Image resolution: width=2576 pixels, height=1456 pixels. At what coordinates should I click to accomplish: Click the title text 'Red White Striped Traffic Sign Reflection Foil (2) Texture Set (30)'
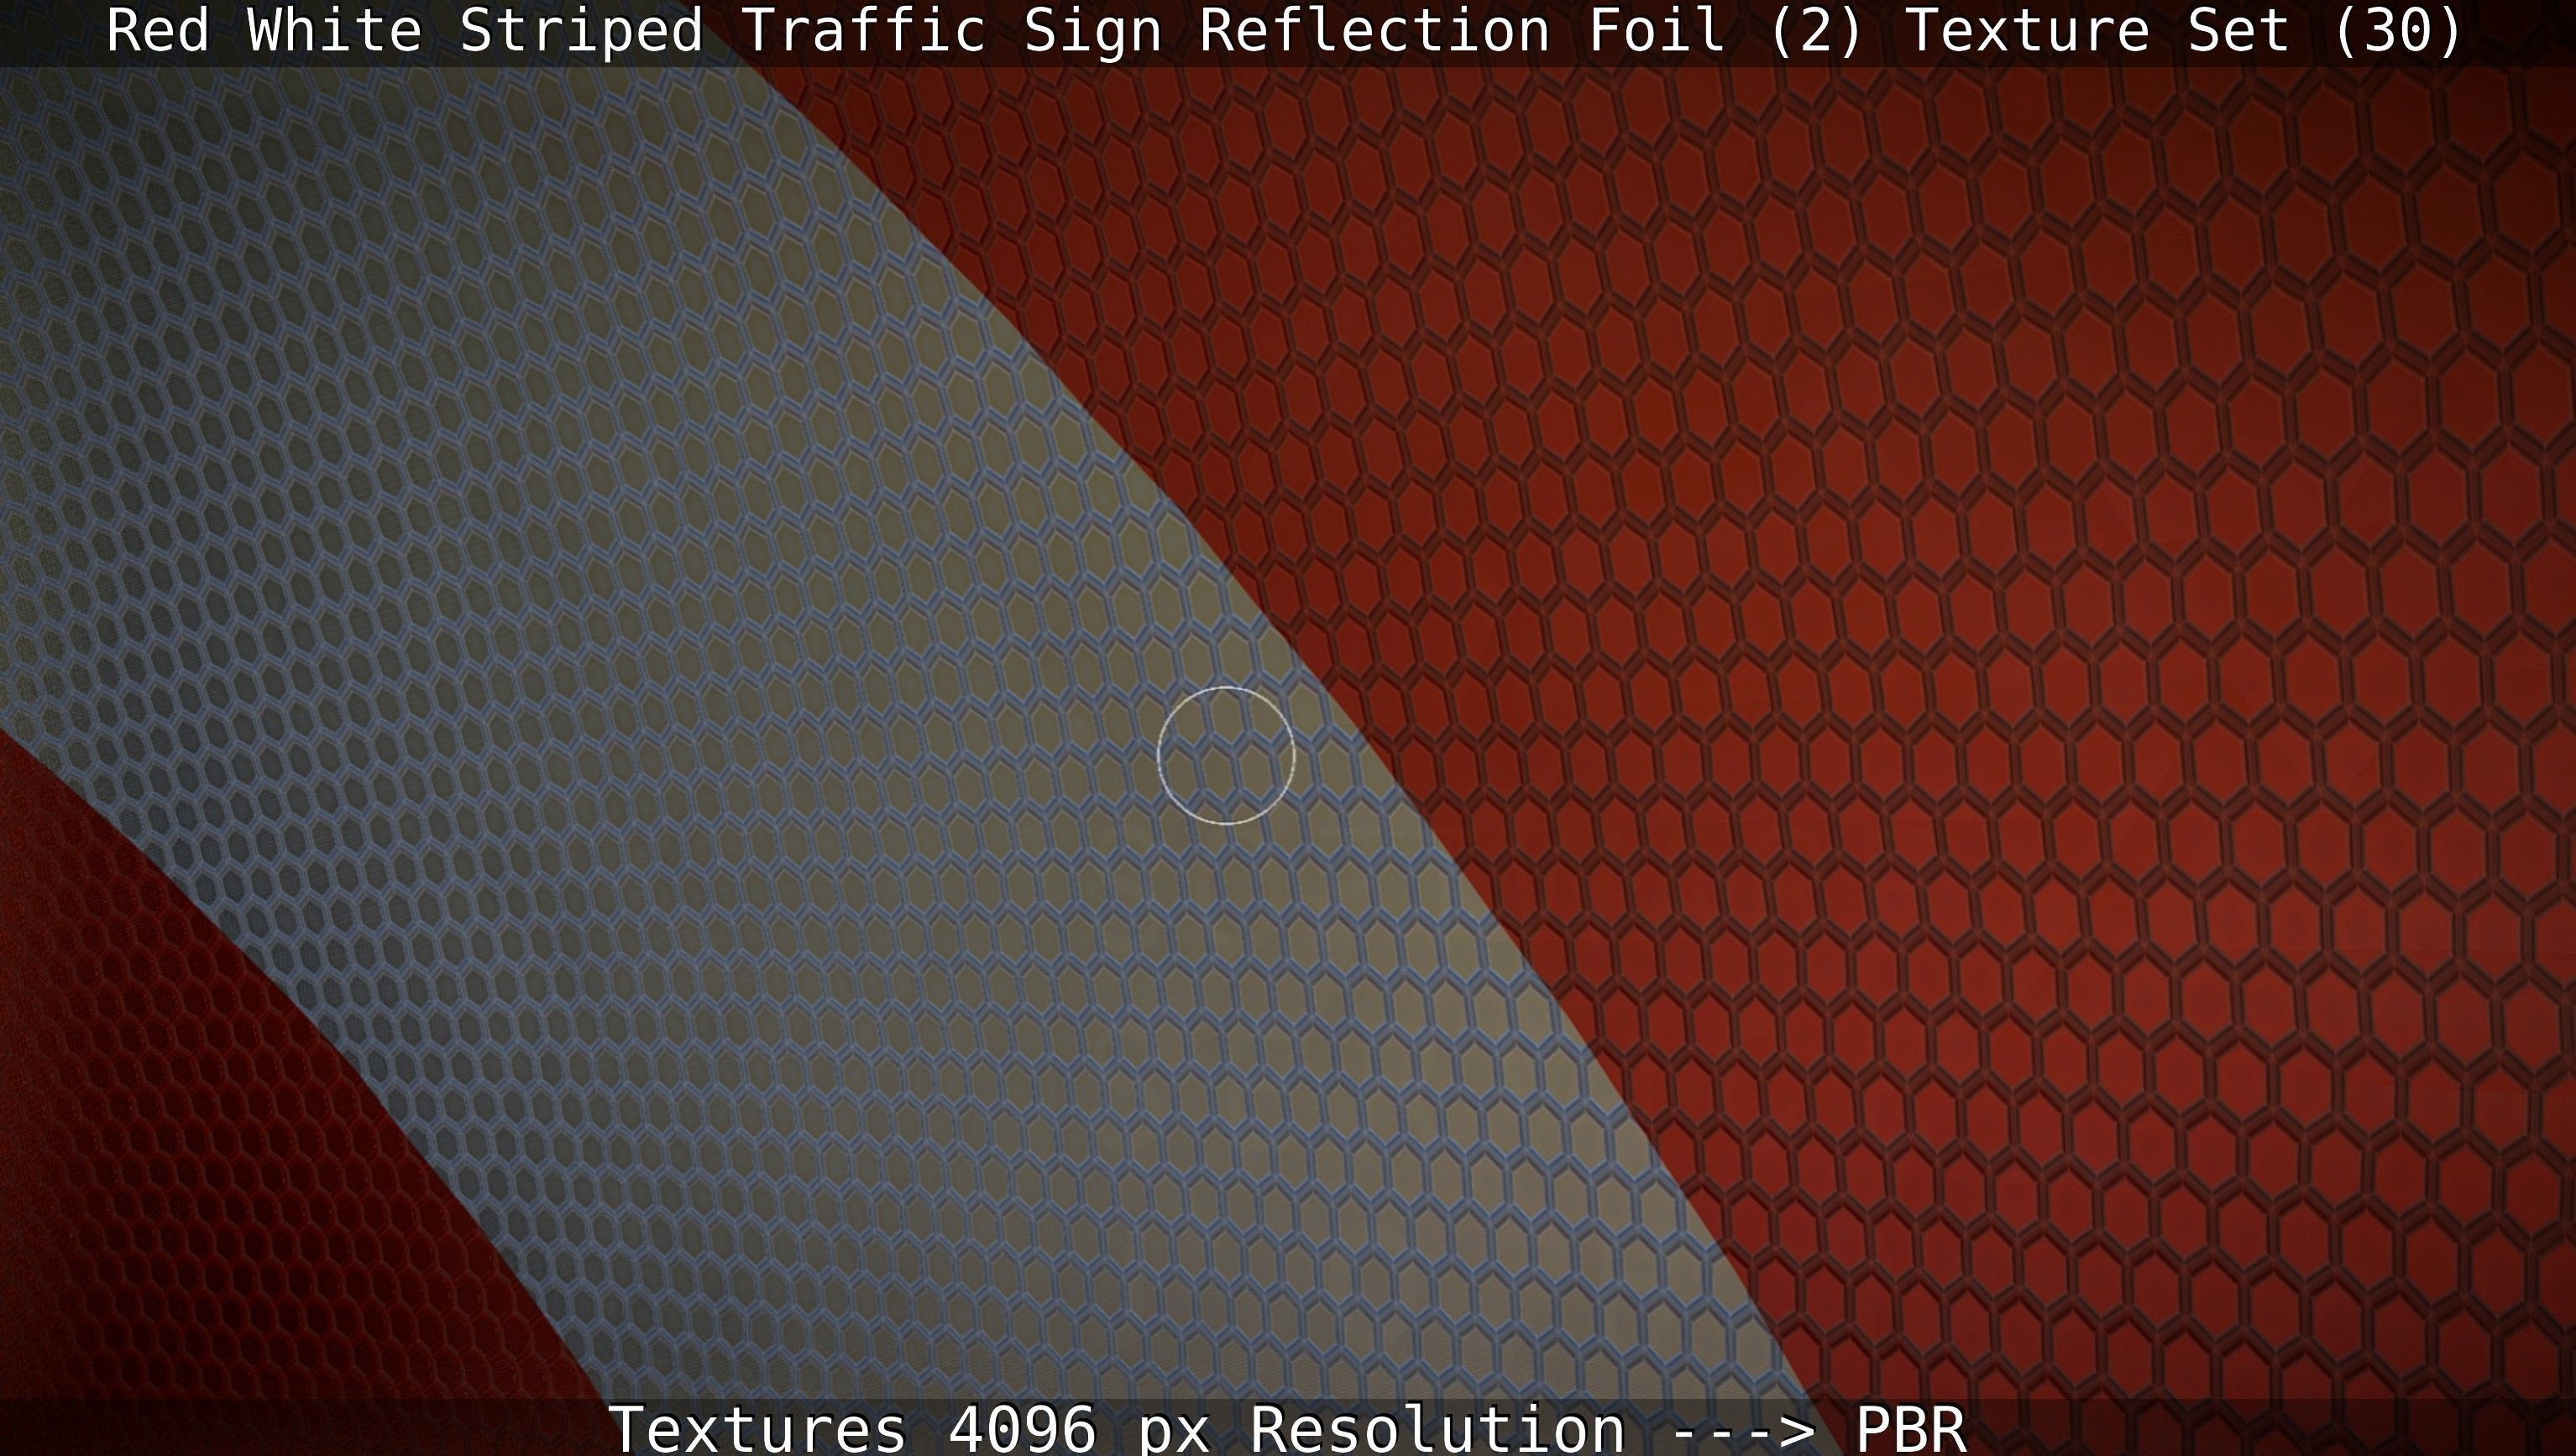point(1284,31)
